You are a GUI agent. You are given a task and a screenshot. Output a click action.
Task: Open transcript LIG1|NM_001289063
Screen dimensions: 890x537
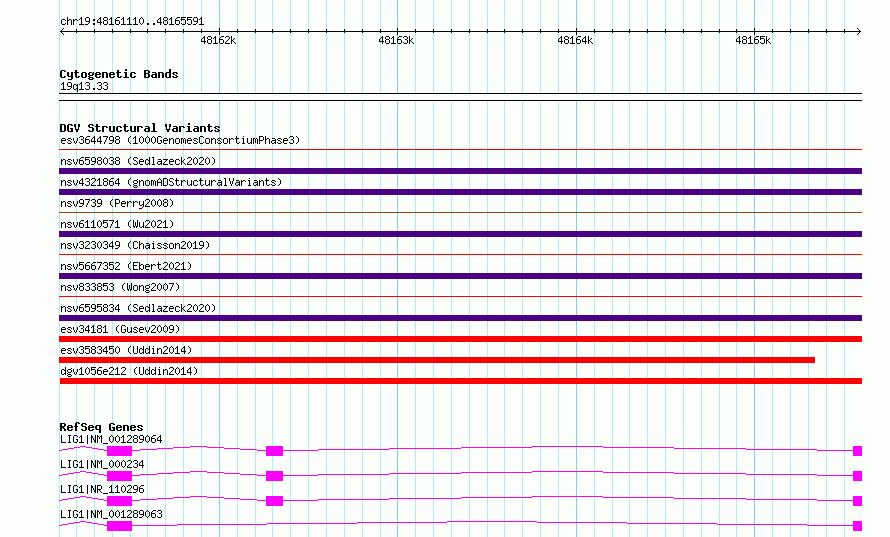click(111, 514)
